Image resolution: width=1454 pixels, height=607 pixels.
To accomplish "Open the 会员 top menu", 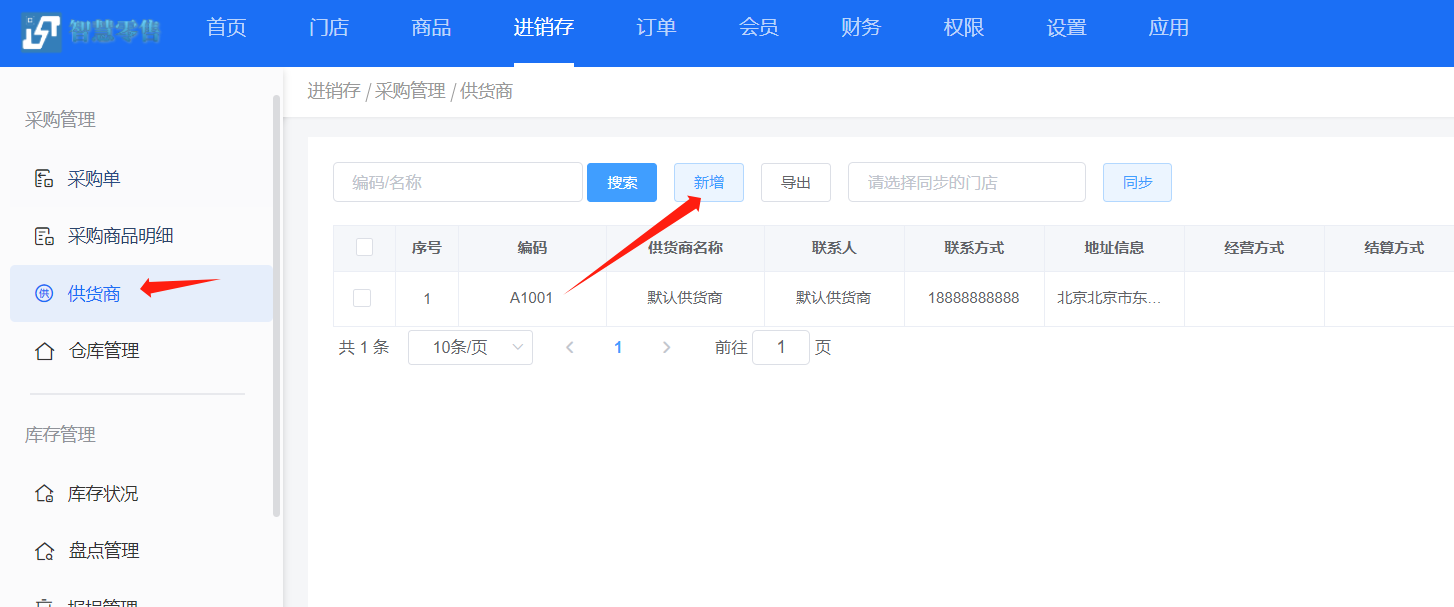I will coord(759,28).
